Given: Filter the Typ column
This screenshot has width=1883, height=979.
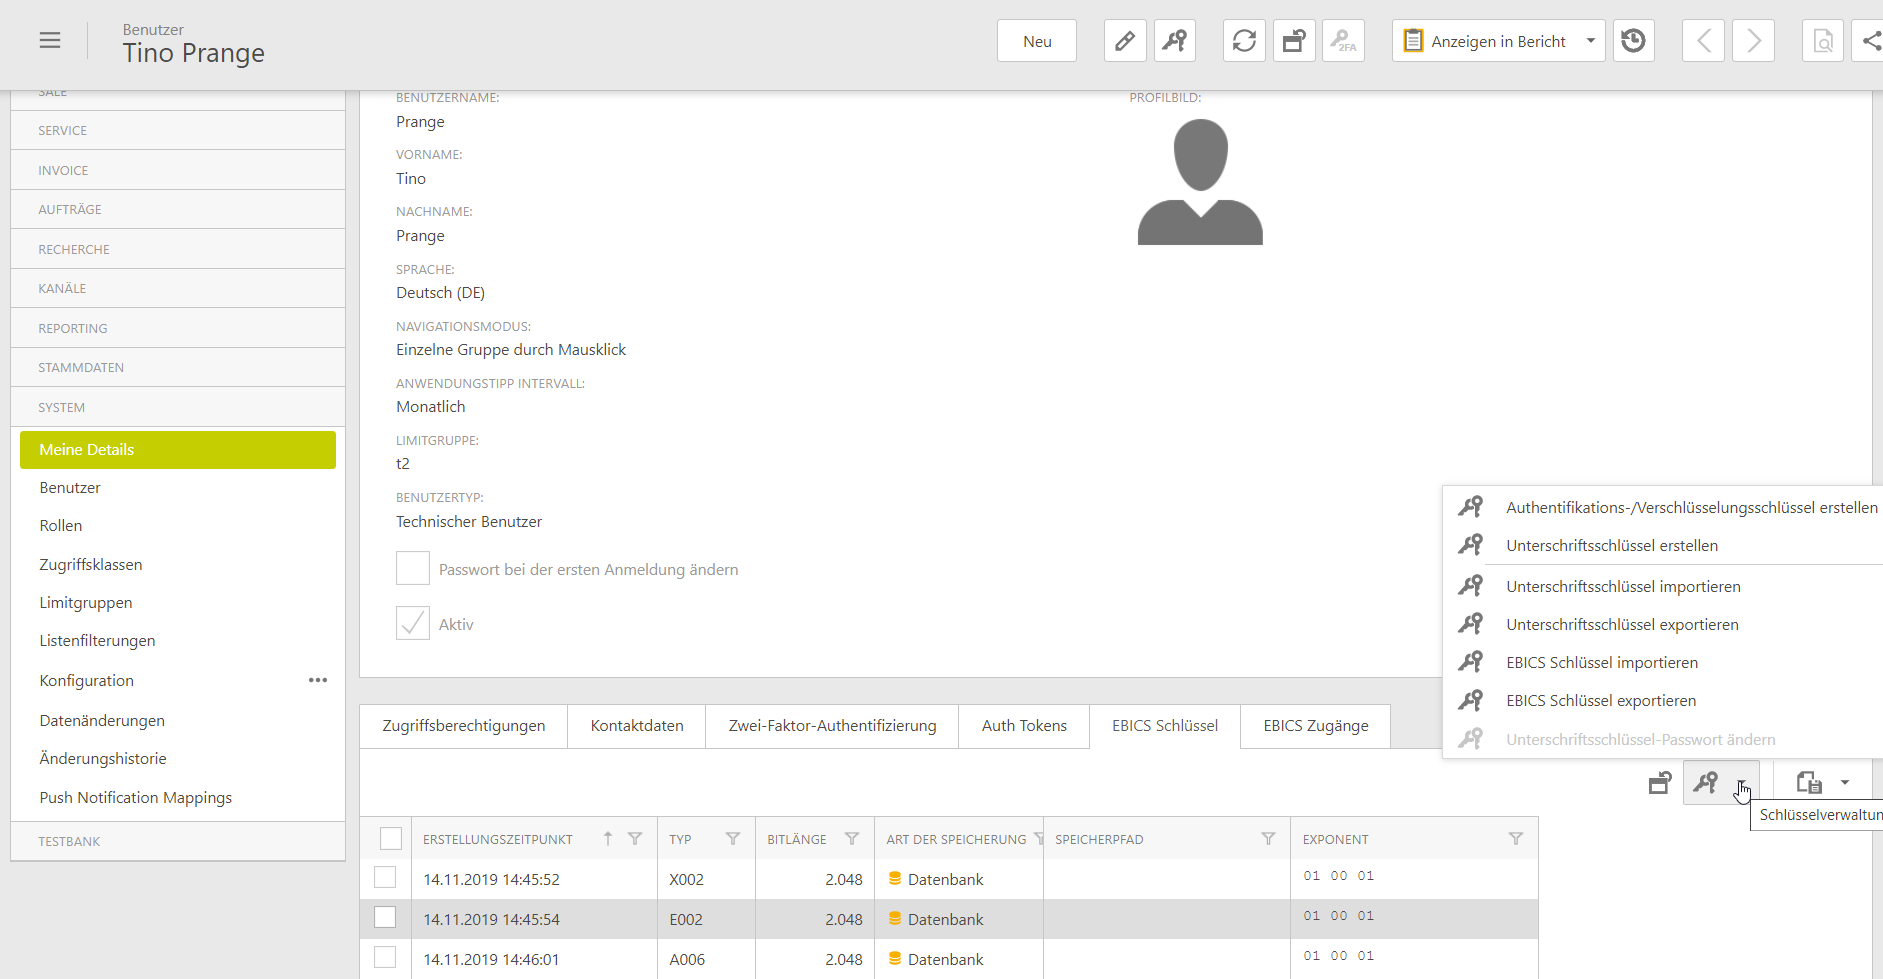Looking at the screenshot, I should click(x=733, y=839).
